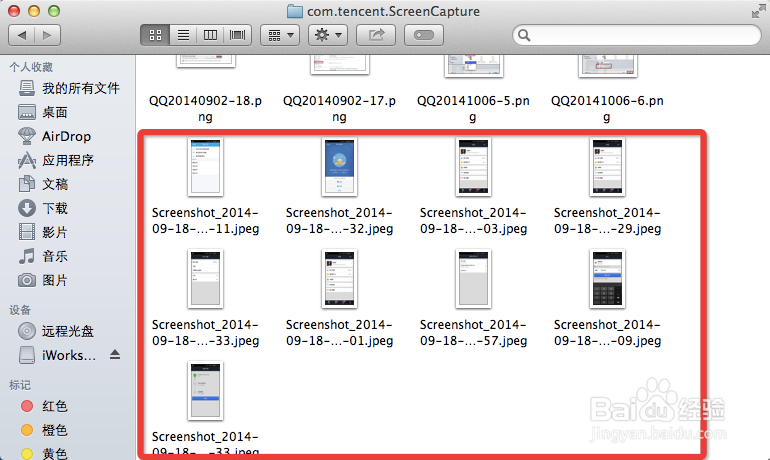
Task: Open 应用程序 in the sidebar
Action: tap(55, 161)
